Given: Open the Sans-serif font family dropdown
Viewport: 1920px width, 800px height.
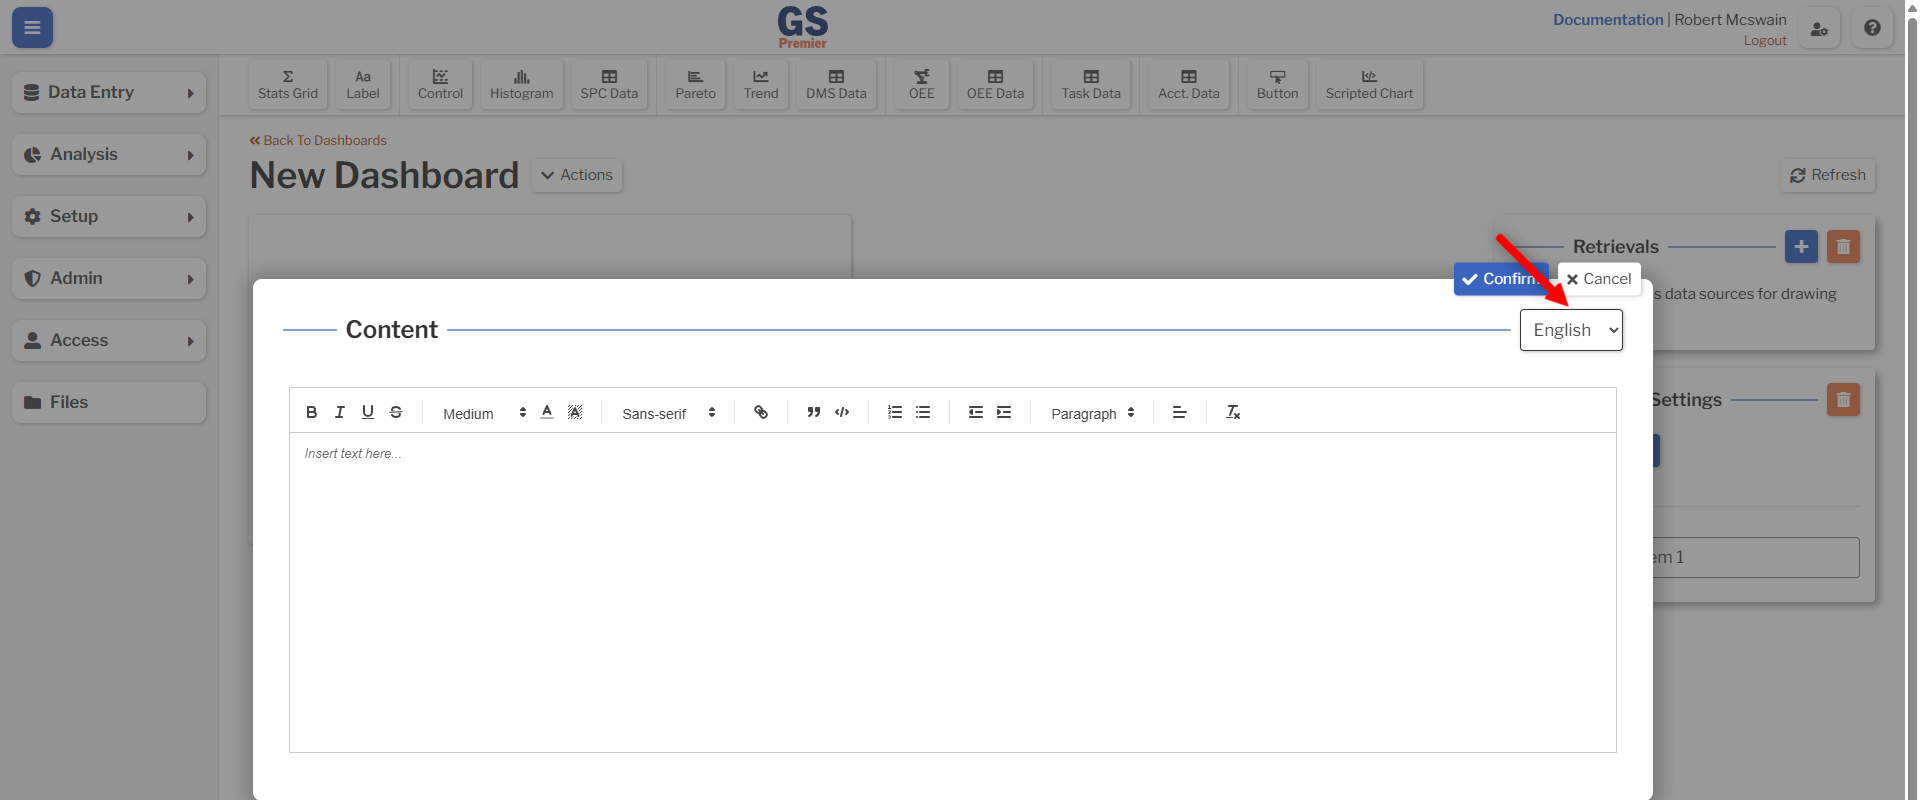Looking at the screenshot, I should (x=669, y=413).
